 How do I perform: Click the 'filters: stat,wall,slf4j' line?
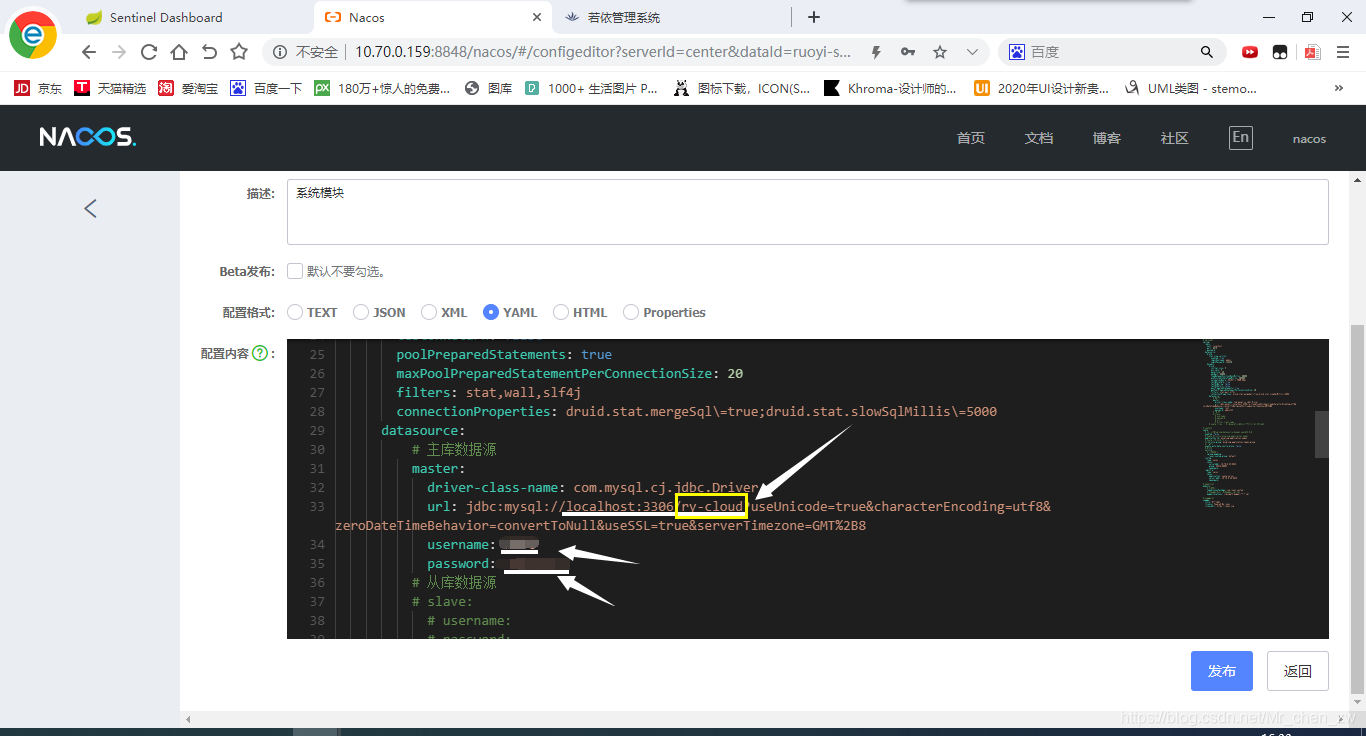(488, 392)
